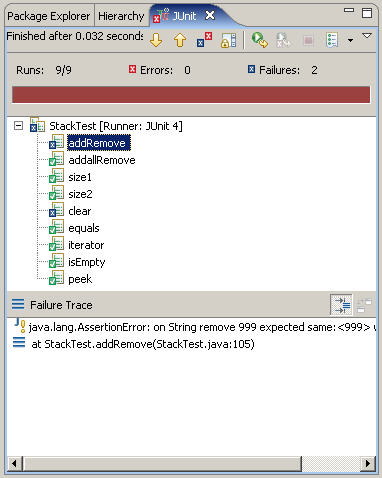The height and width of the screenshot is (478, 382).
Task: Toggle filter stack trace button
Action: (341, 304)
